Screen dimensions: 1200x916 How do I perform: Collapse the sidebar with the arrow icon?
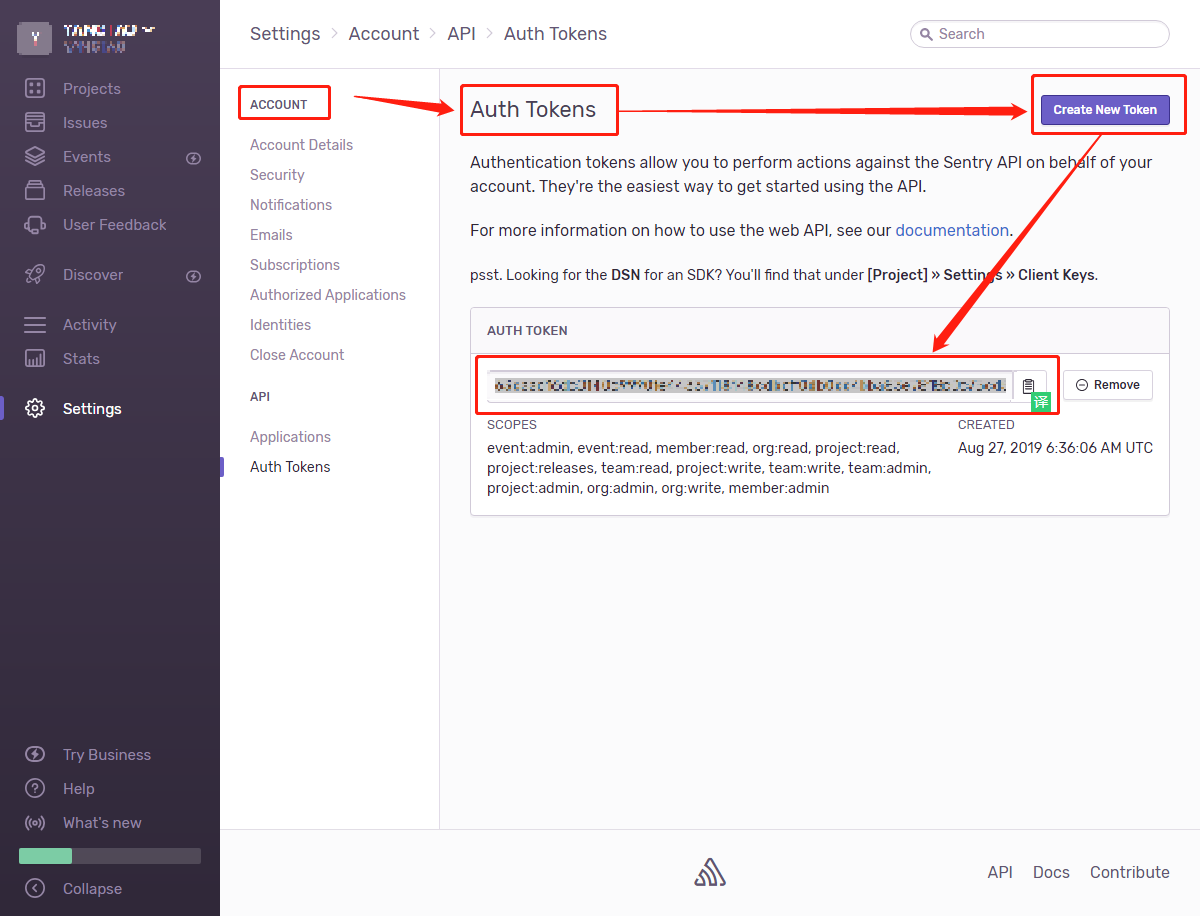35,889
